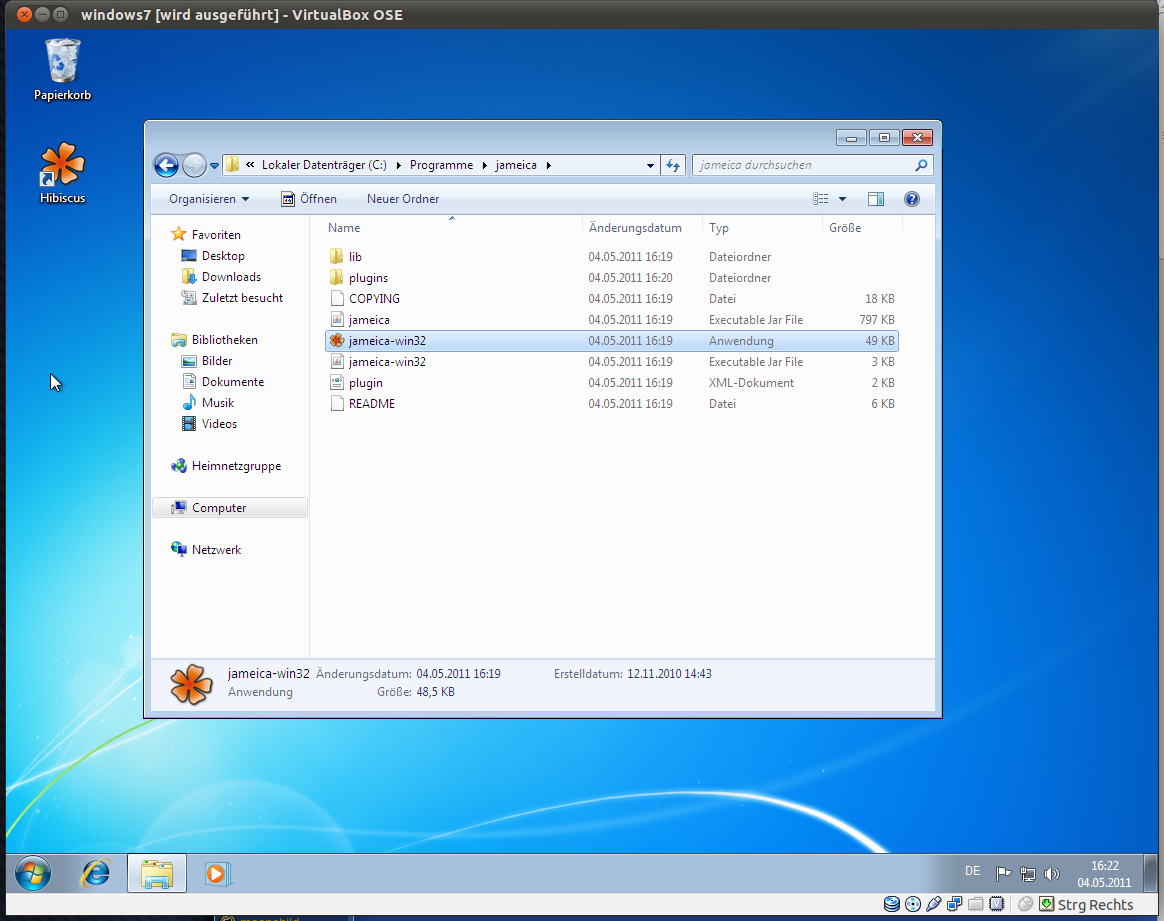Toggle the preview pane button
1164x921 pixels.
[876, 199]
